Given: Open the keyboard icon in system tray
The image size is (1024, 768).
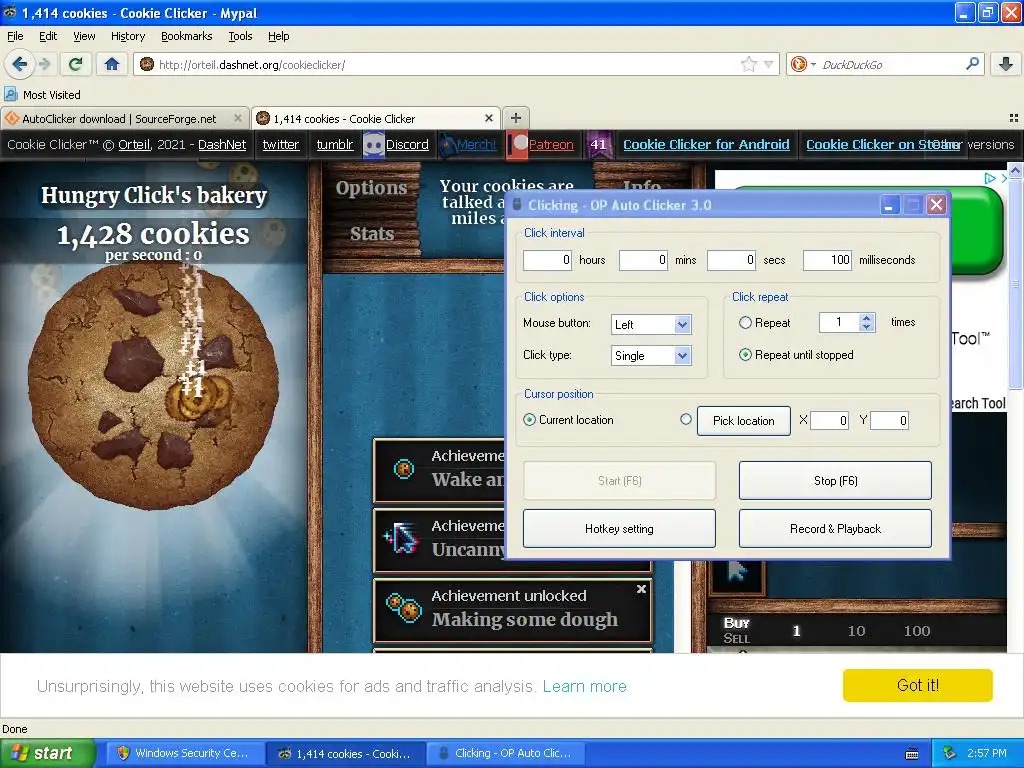Looking at the screenshot, I should pyautogui.click(x=912, y=754).
